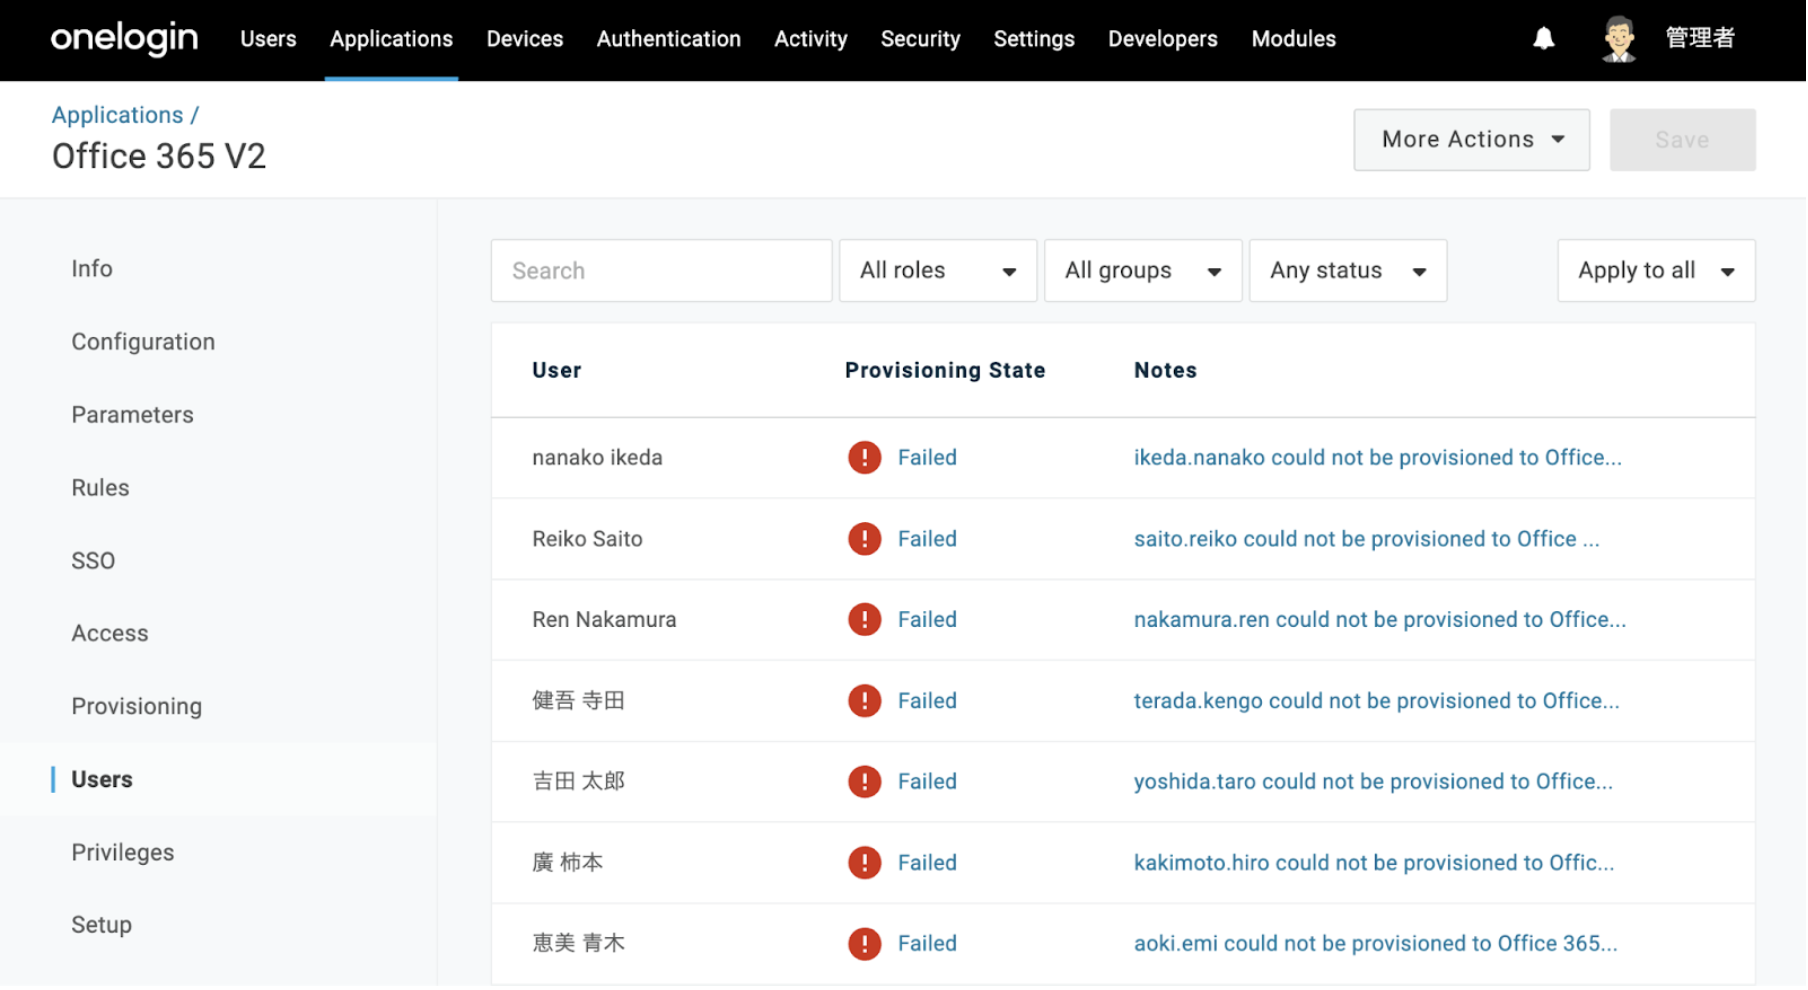This screenshot has height=990, width=1808.
Task: Go to the Provisioning section
Action: (x=137, y=707)
